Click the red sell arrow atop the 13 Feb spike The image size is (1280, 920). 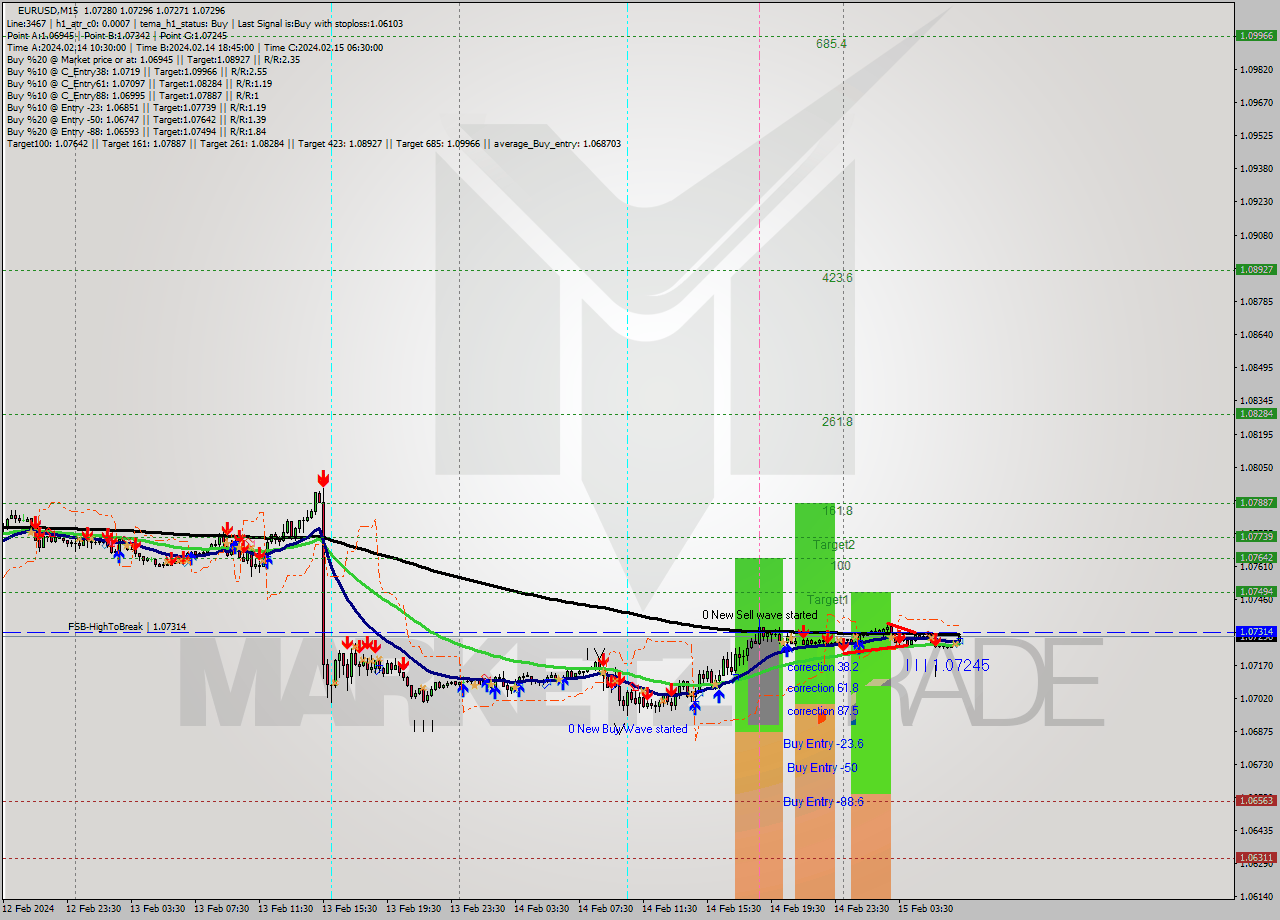323,477
